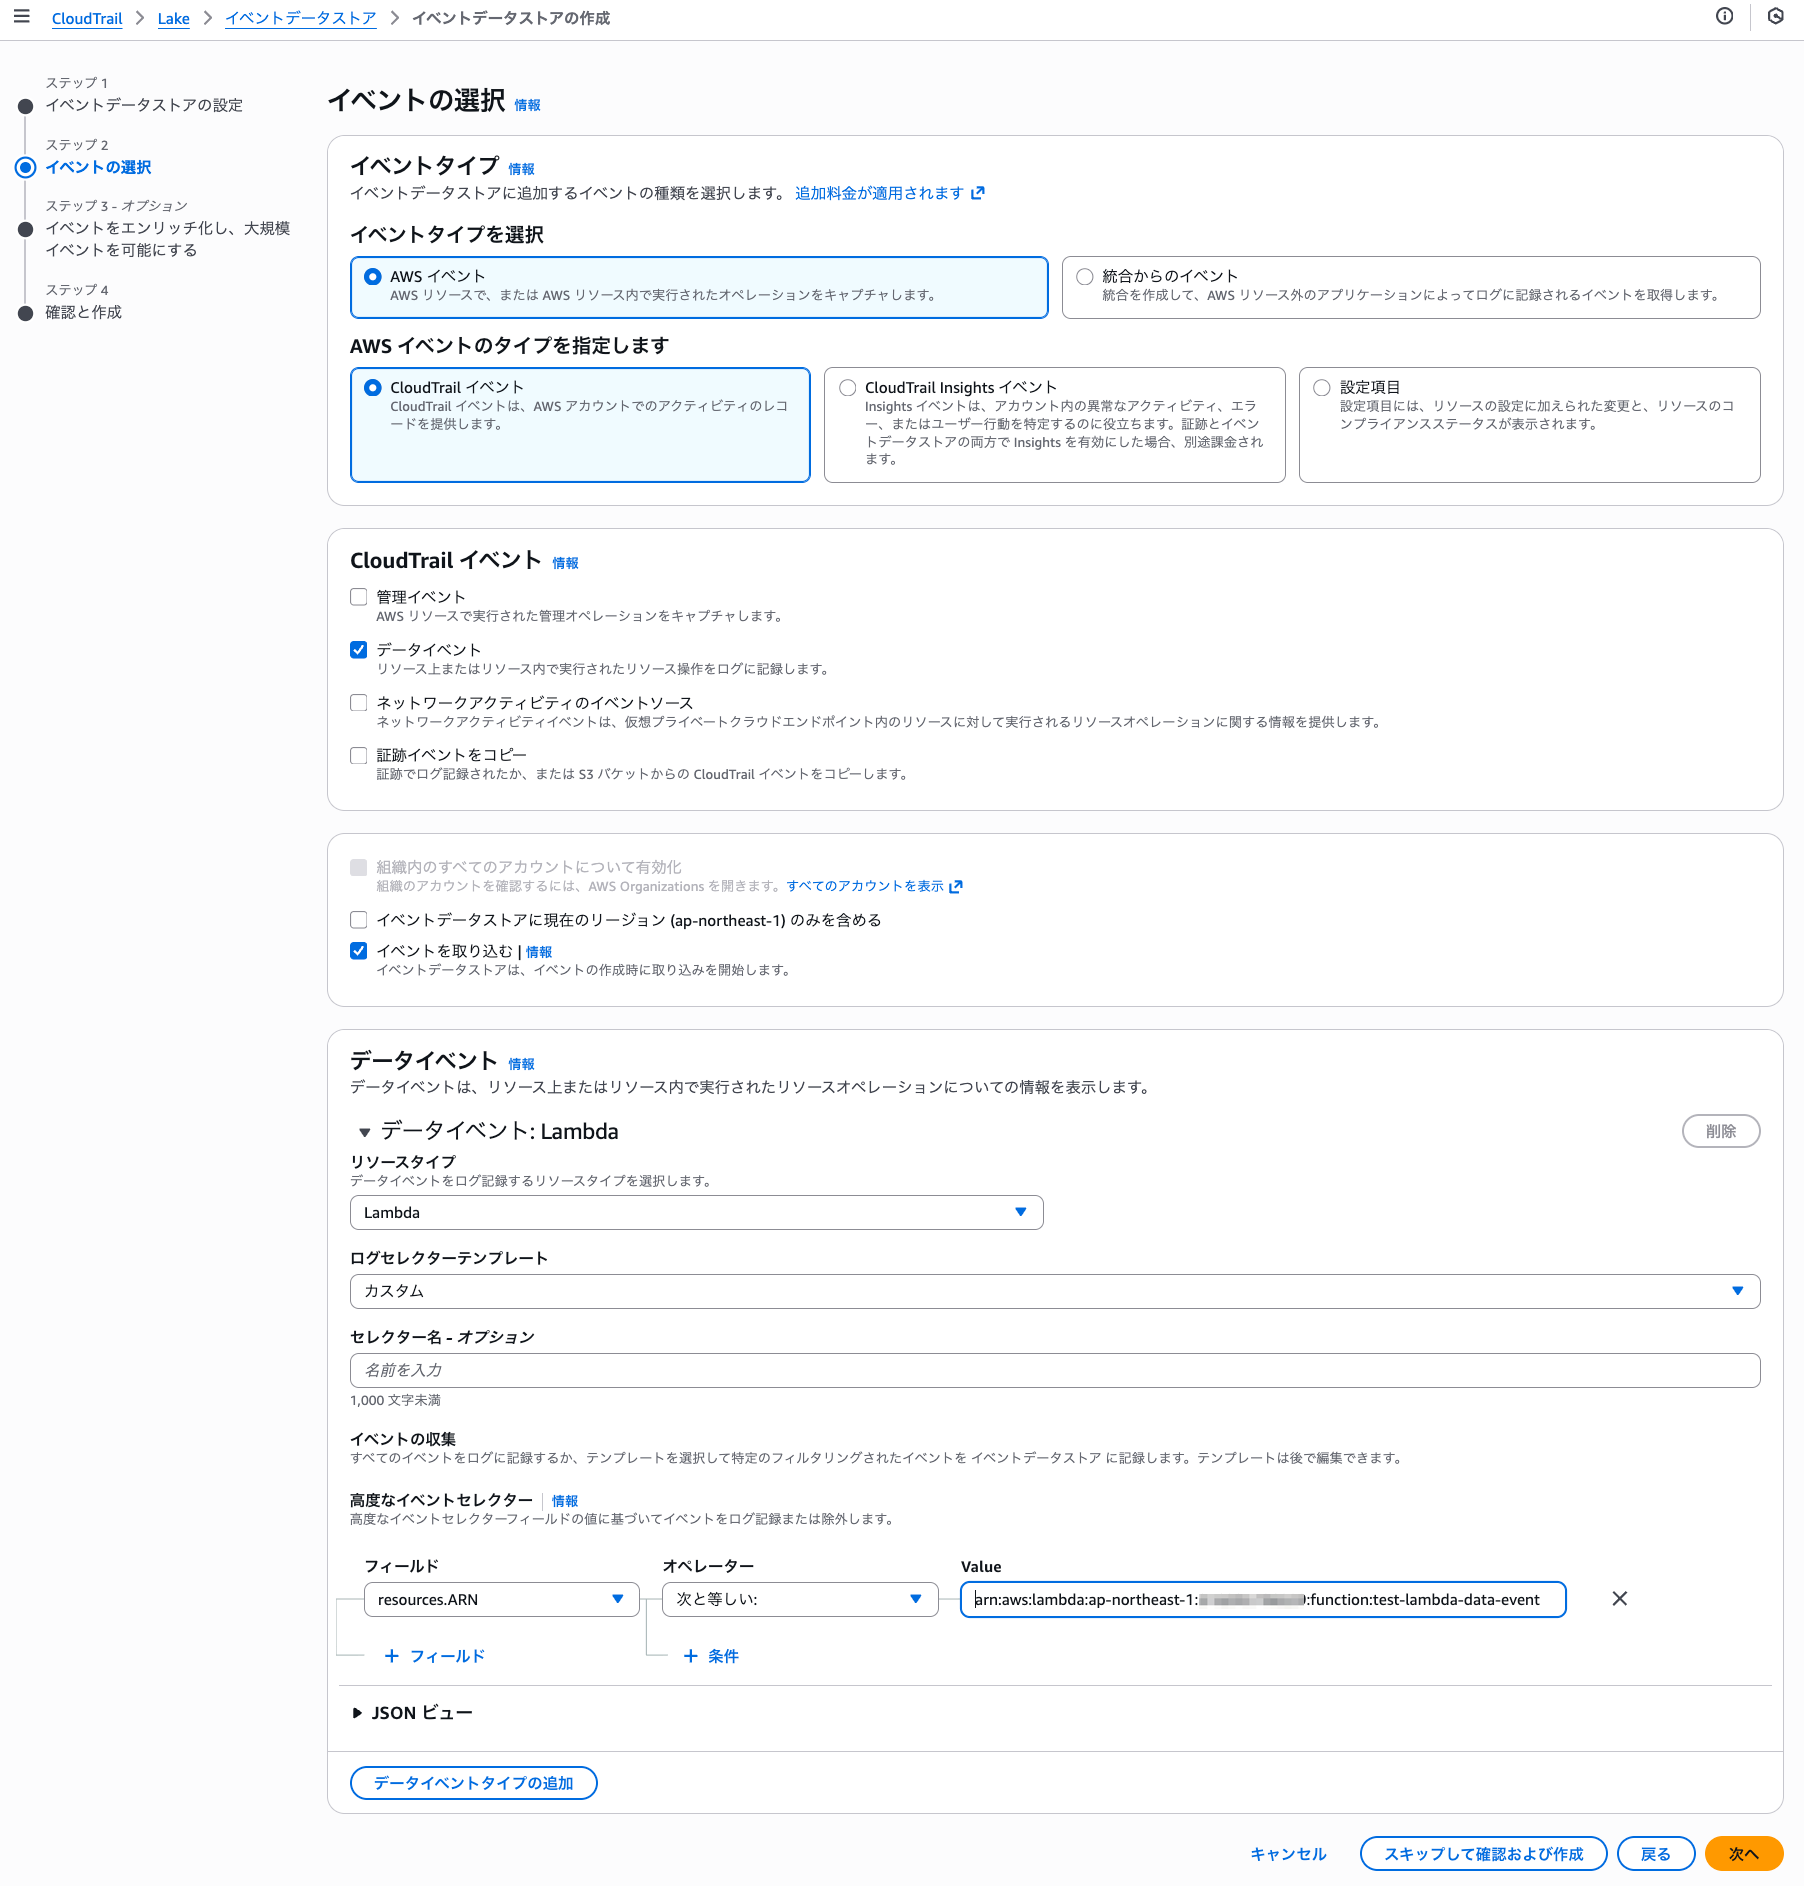Screen dimensions: 1804x1886
Task: Click the hexagon settings icon at top right
Action: click(x=1776, y=16)
